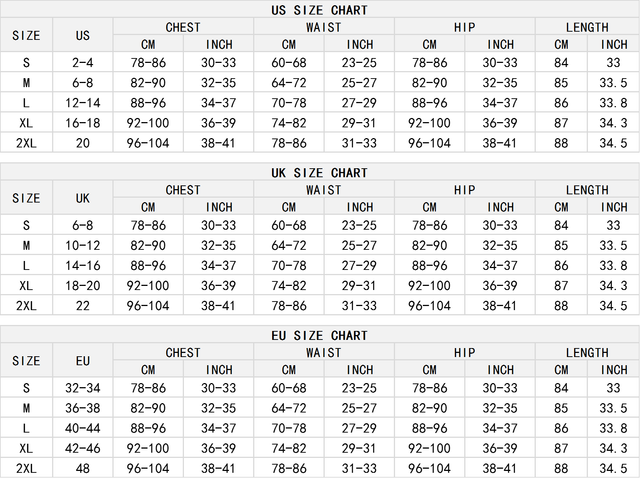Image resolution: width=640 pixels, height=478 pixels.
Task: Click EU size value 48
Action: (x=83, y=468)
